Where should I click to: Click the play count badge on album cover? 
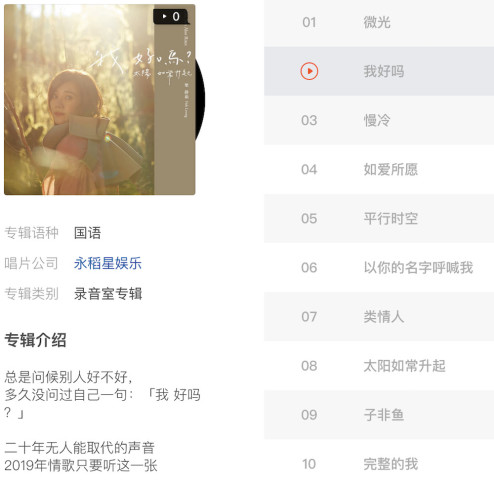click(171, 16)
